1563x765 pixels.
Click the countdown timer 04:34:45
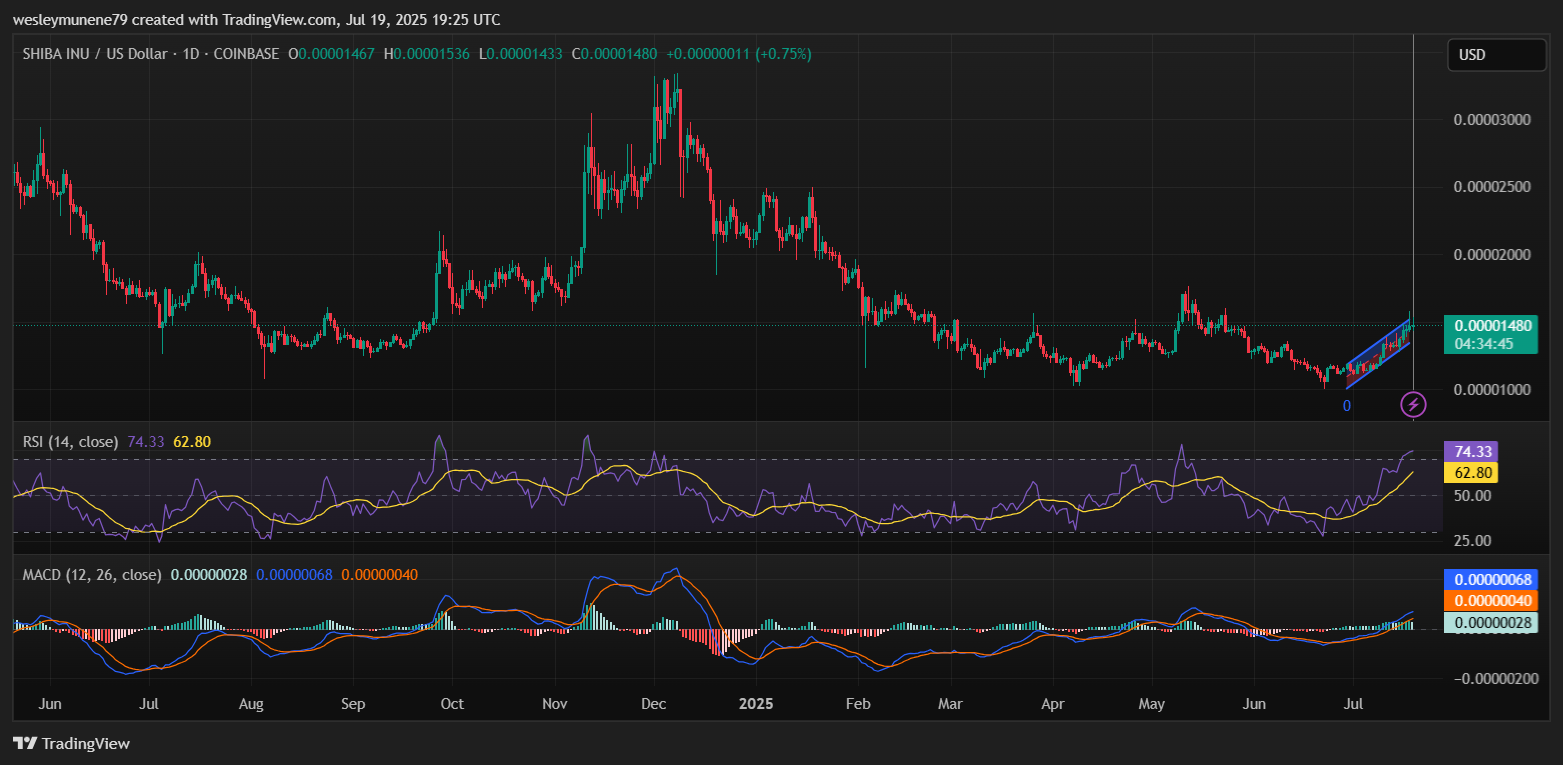(x=1484, y=344)
